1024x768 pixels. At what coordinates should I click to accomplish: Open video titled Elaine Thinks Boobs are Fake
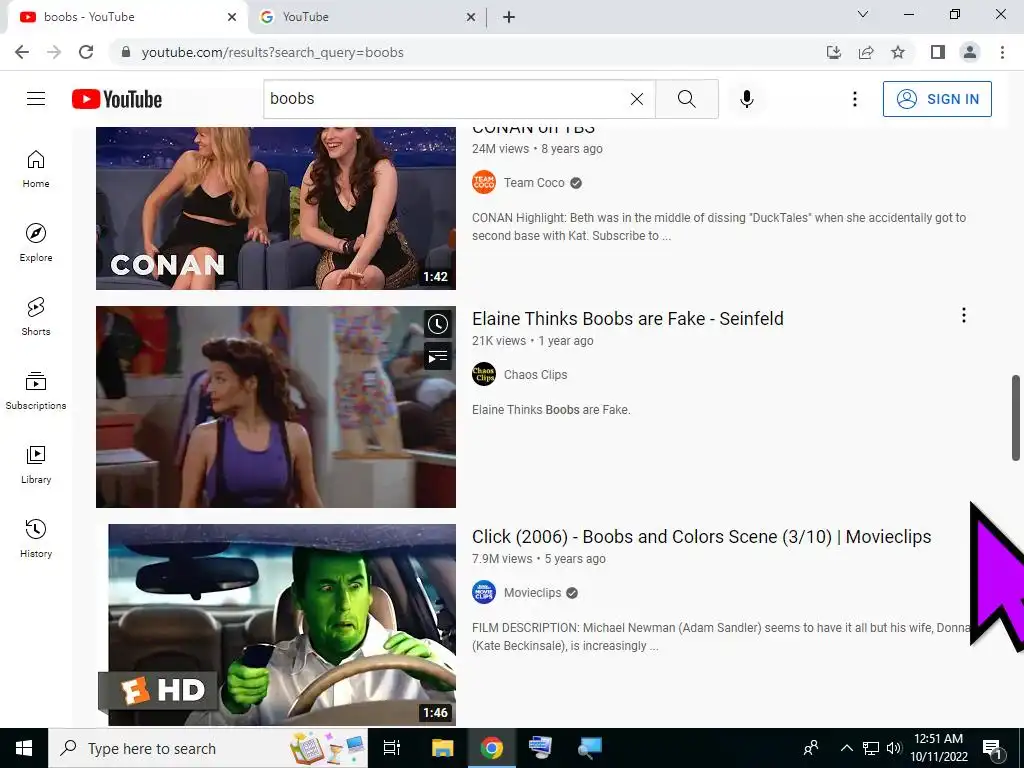[x=628, y=319]
